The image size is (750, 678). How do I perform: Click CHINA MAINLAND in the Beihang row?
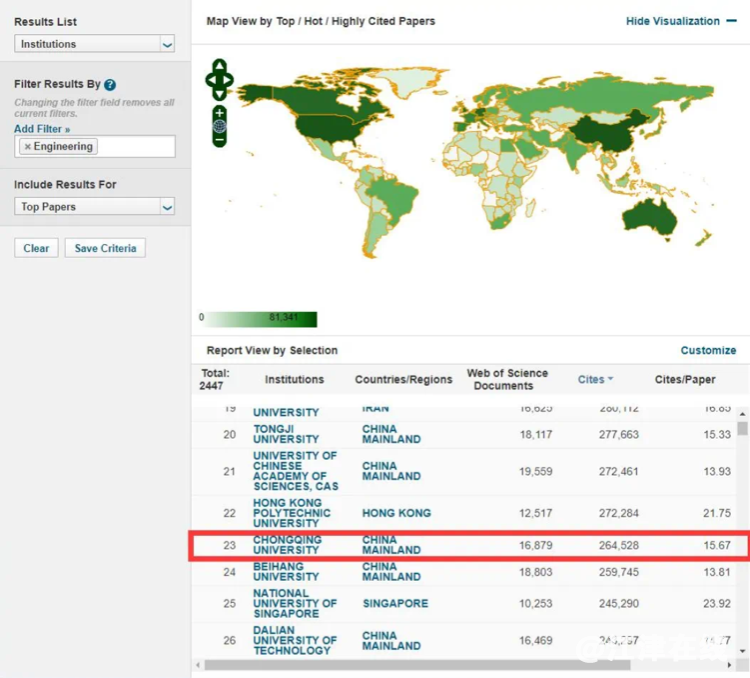click(391, 572)
